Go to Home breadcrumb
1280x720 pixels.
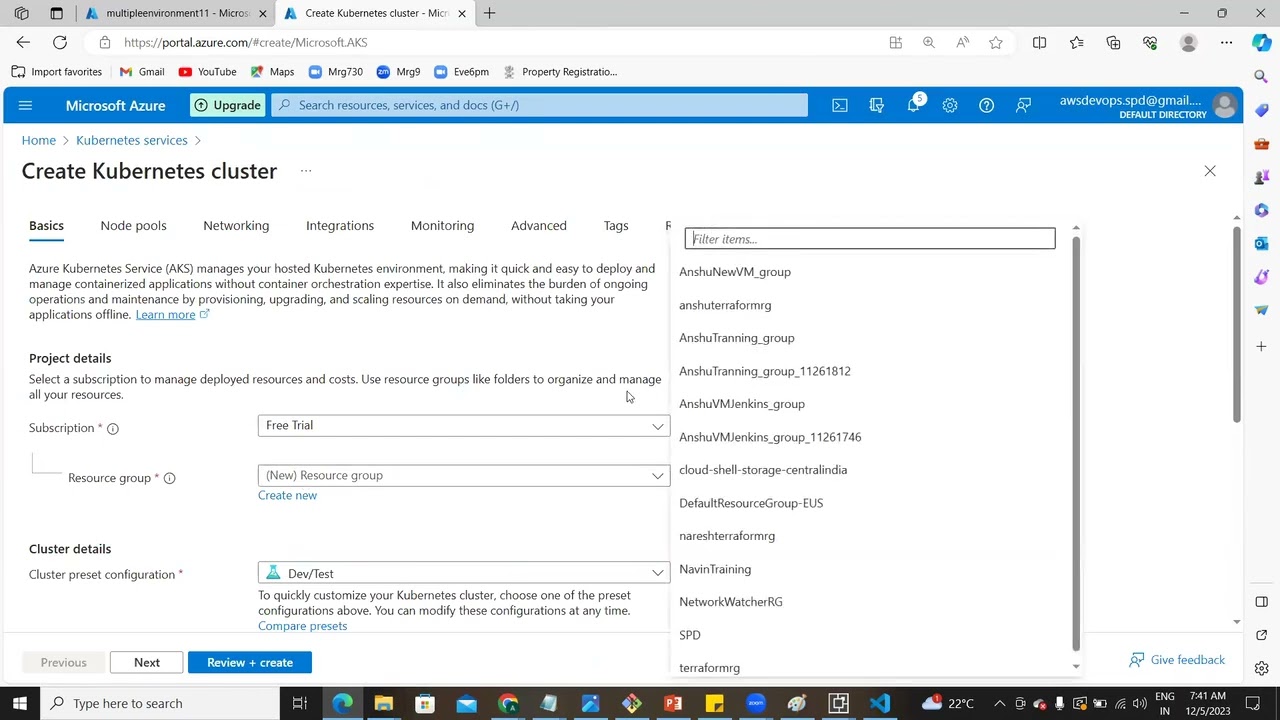tap(39, 140)
